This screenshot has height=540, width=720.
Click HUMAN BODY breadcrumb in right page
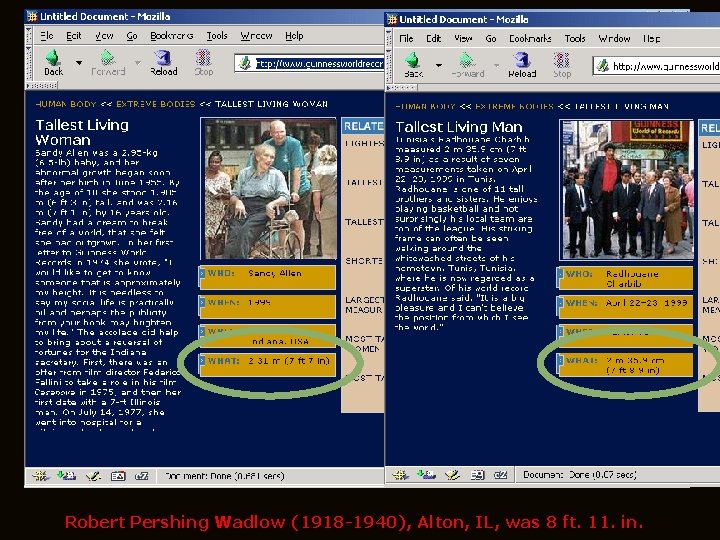(x=426, y=107)
